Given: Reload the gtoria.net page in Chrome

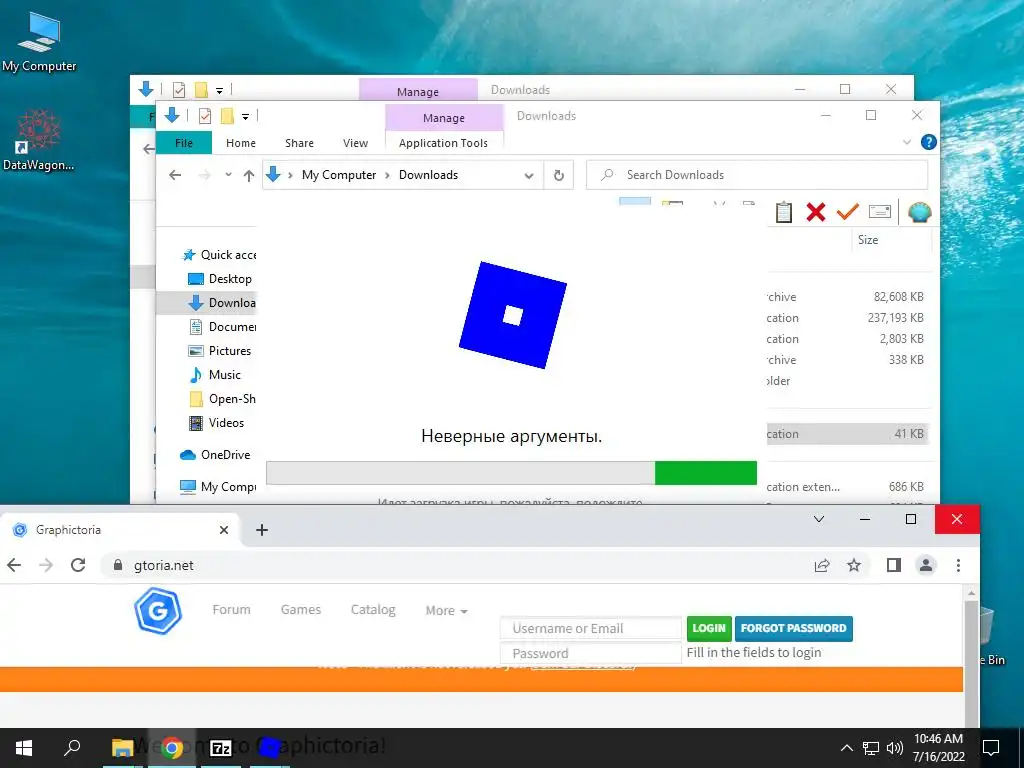Looking at the screenshot, I should [x=78, y=565].
